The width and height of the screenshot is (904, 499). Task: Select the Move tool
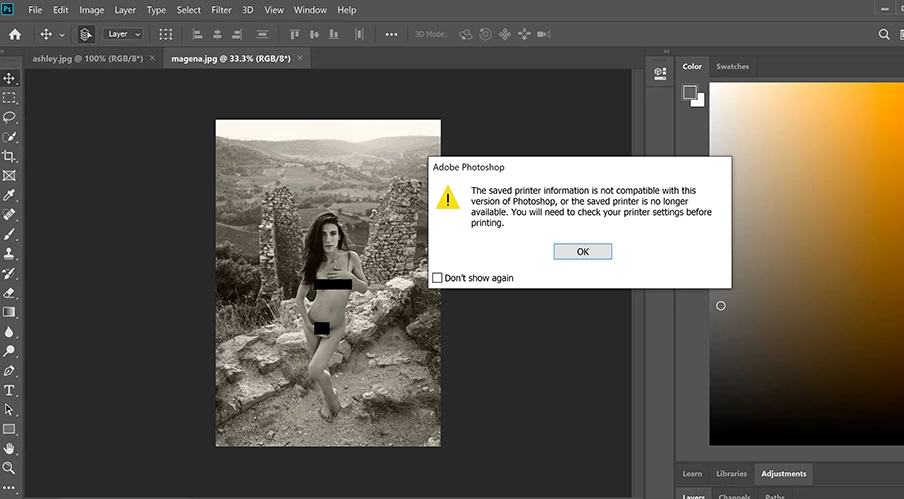[9, 78]
